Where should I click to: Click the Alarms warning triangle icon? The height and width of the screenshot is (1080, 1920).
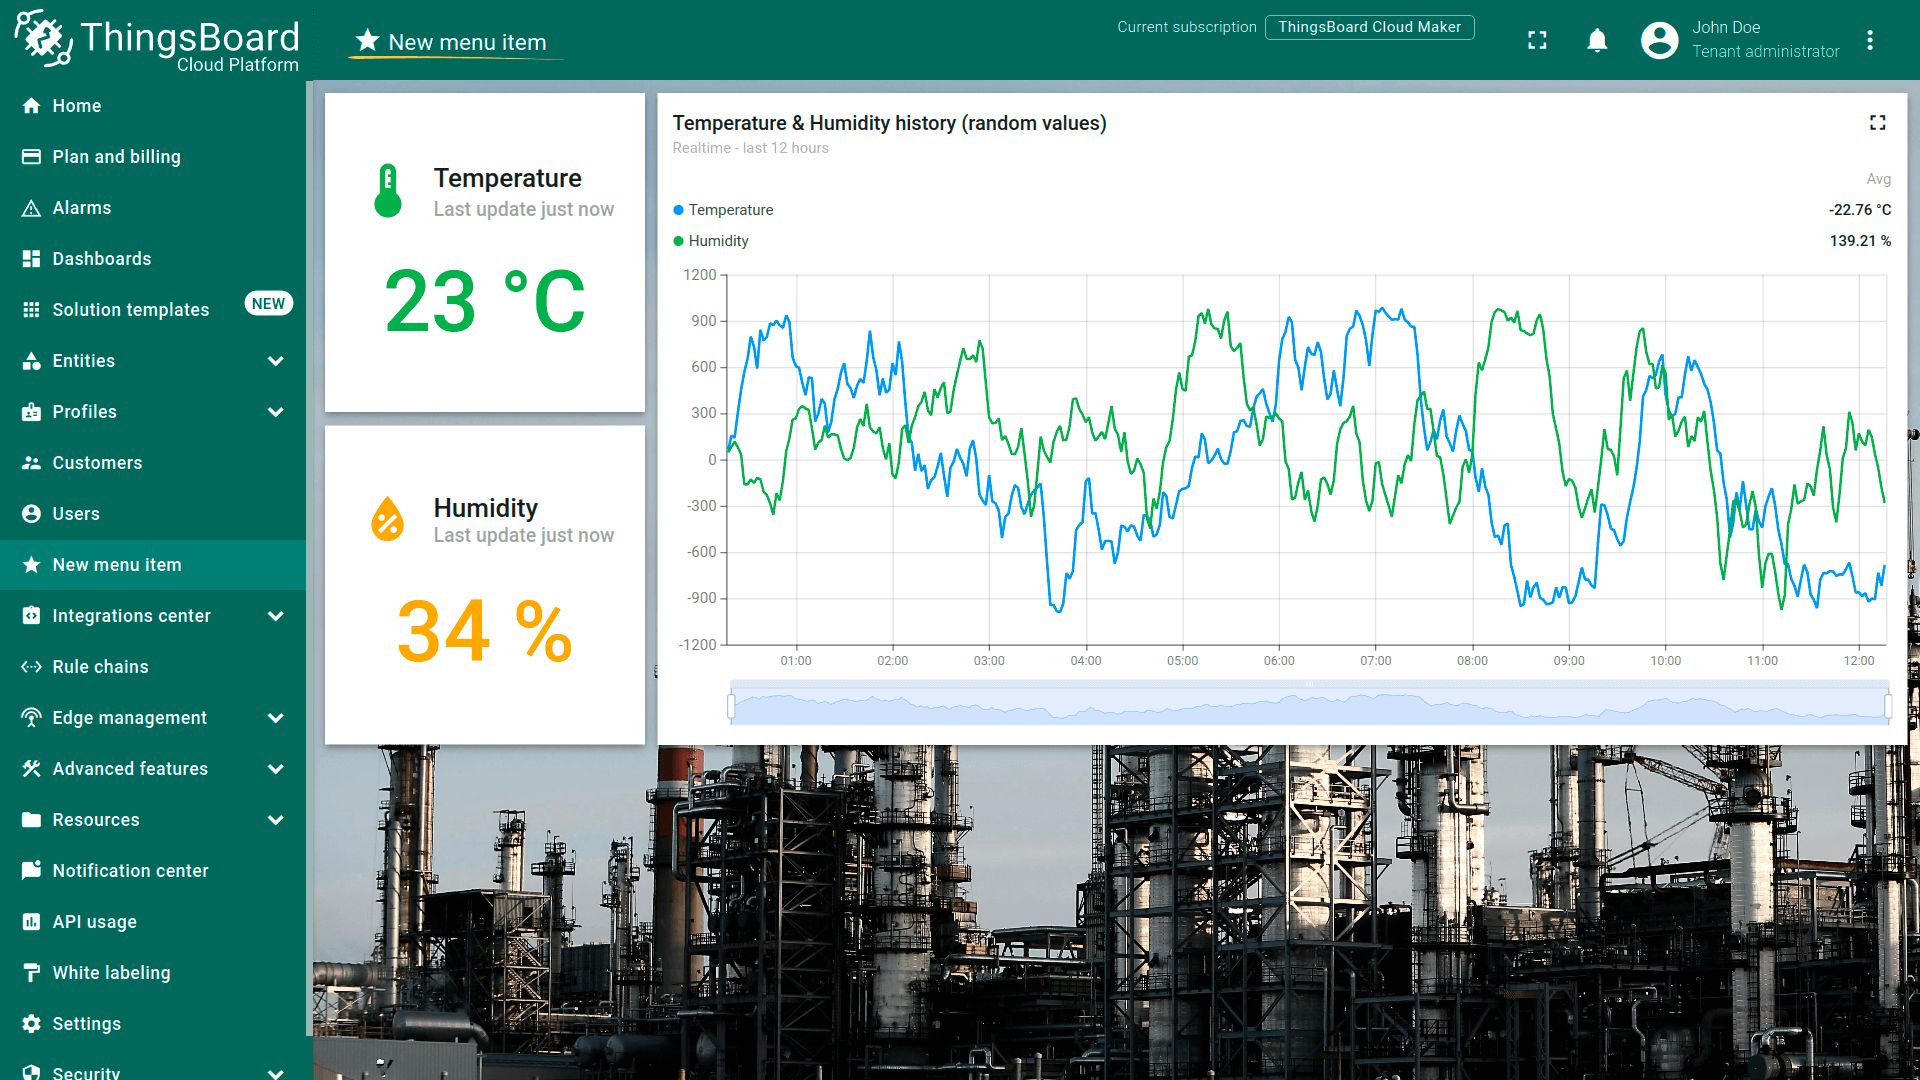point(31,208)
